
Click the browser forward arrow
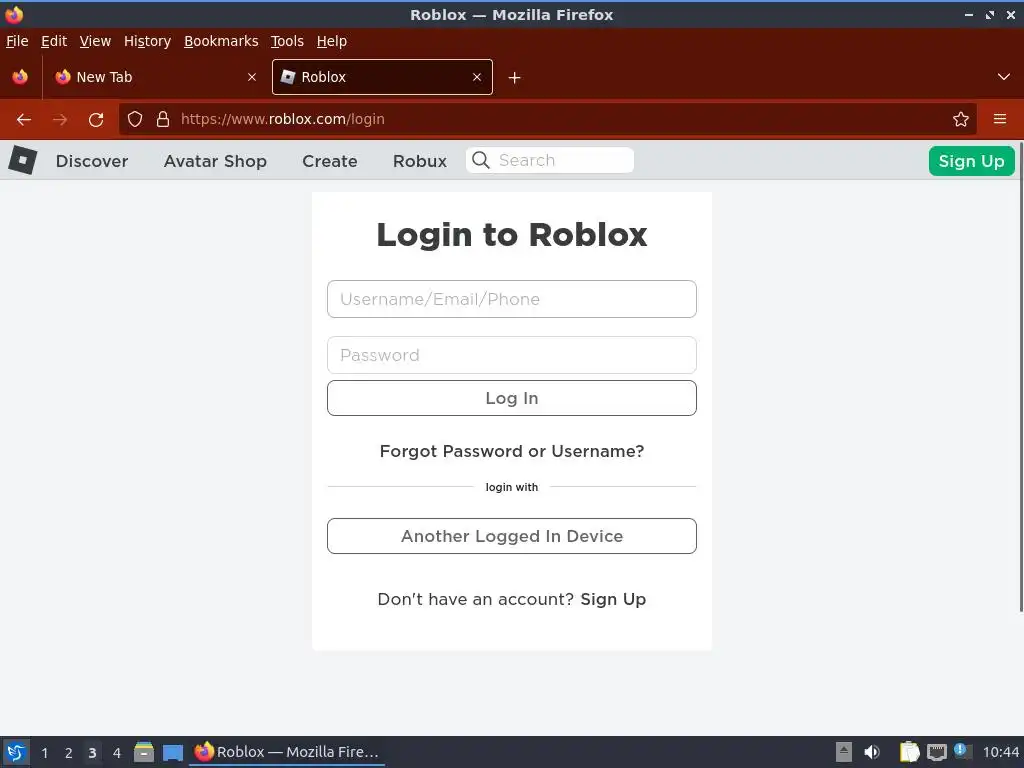point(60,120)
